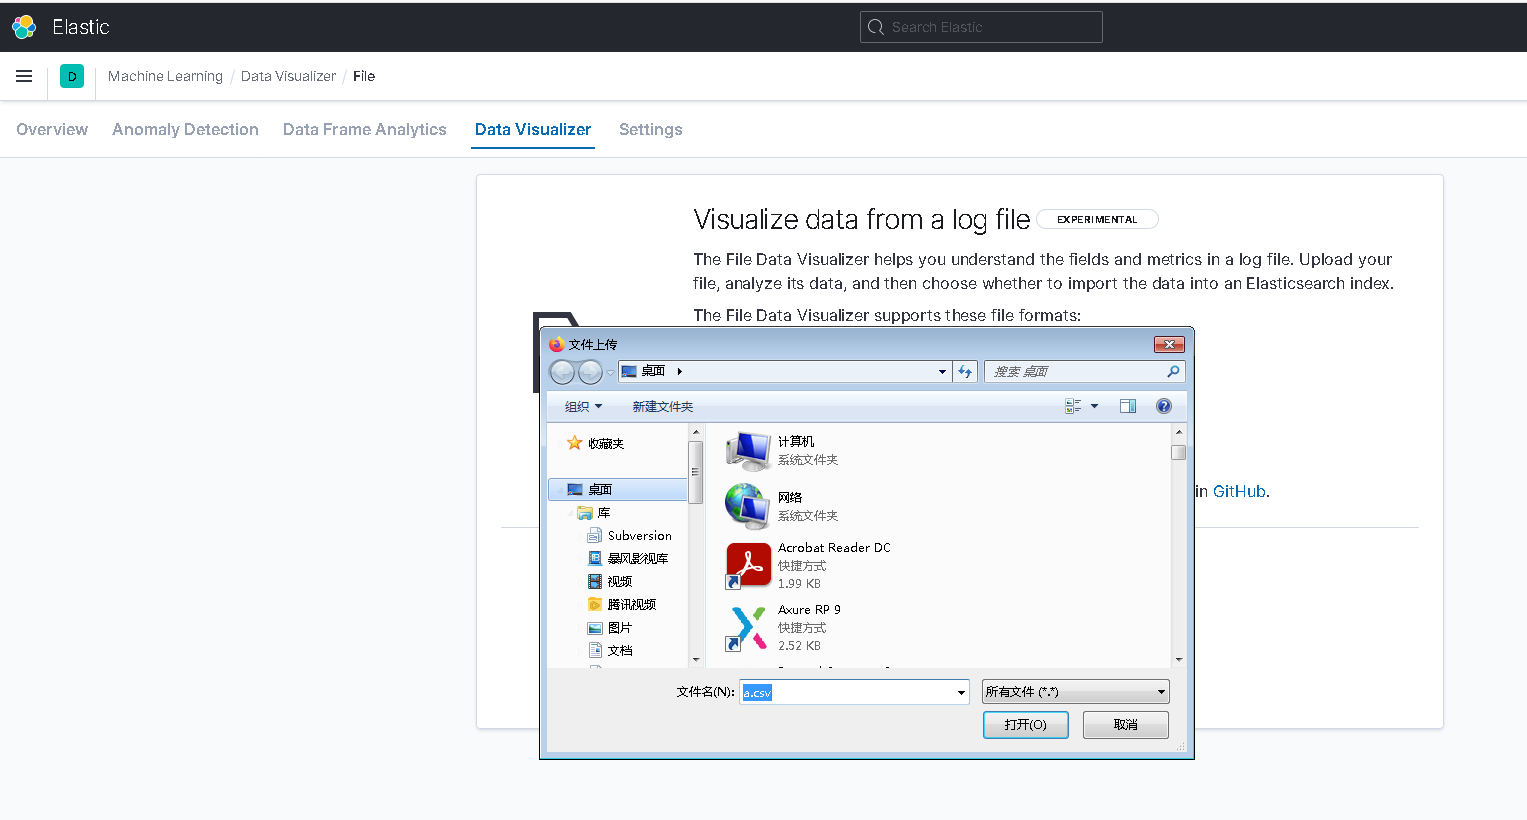Click the file list scroll down arrow
This screenshot has height=820, width=1527.
point(1179,660)
